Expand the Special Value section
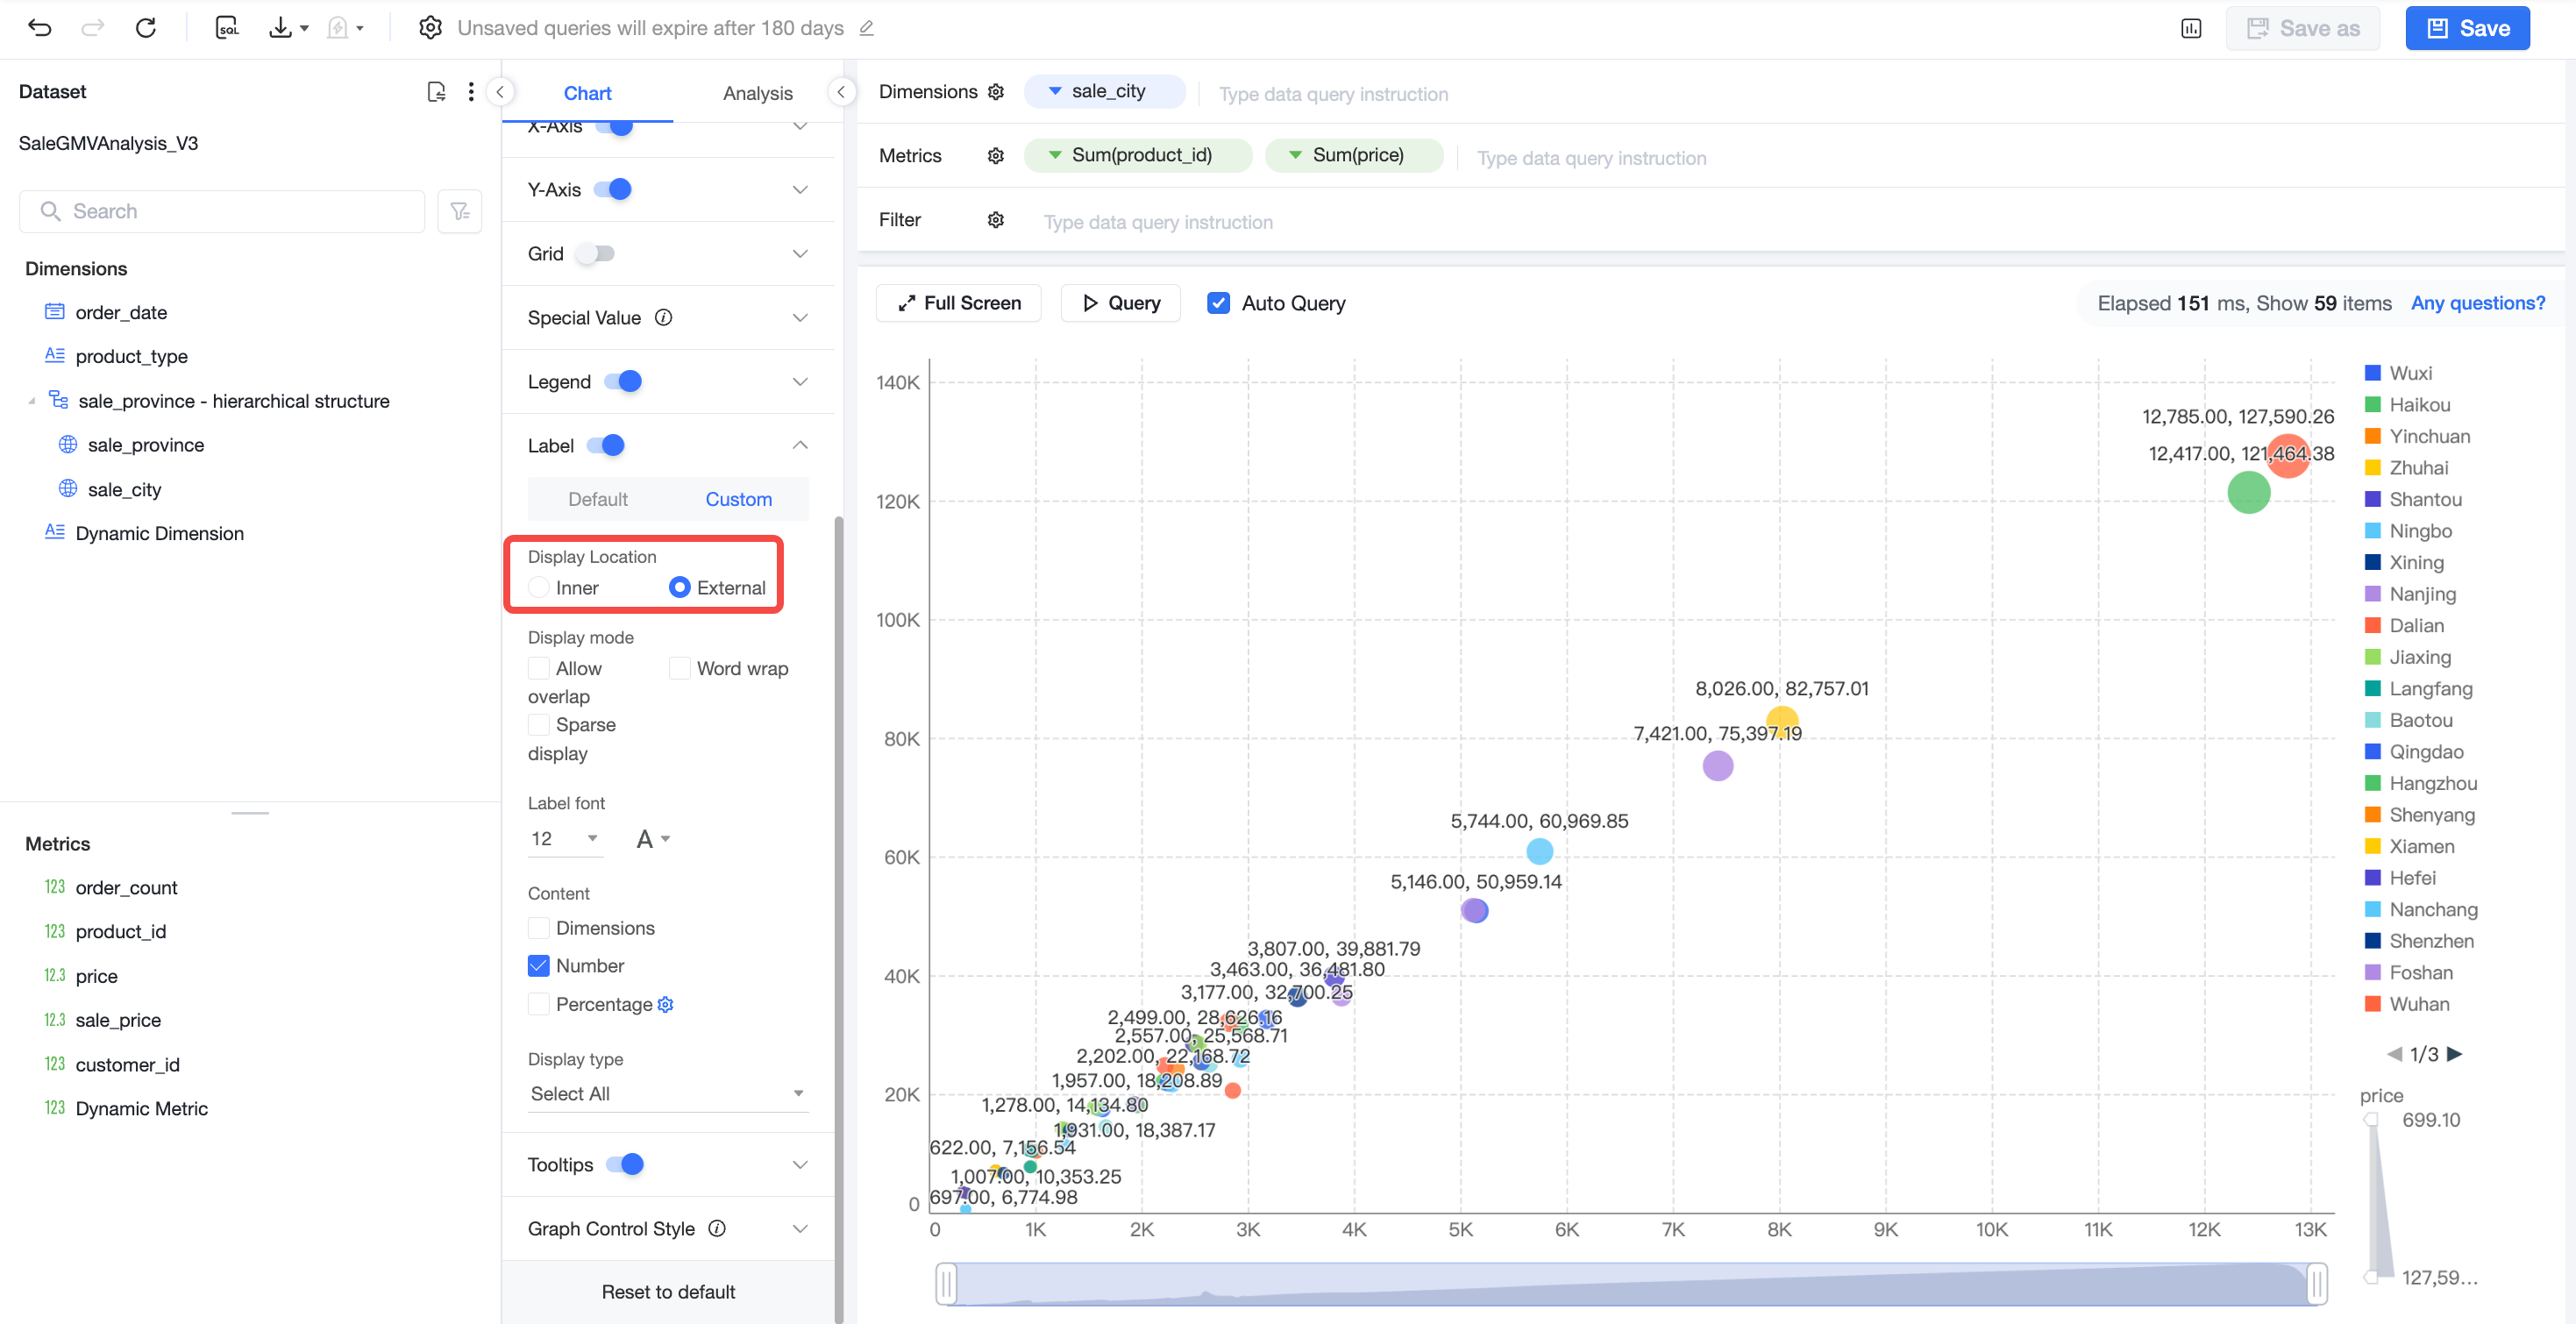2576x1324 pixels. [668, 318]
